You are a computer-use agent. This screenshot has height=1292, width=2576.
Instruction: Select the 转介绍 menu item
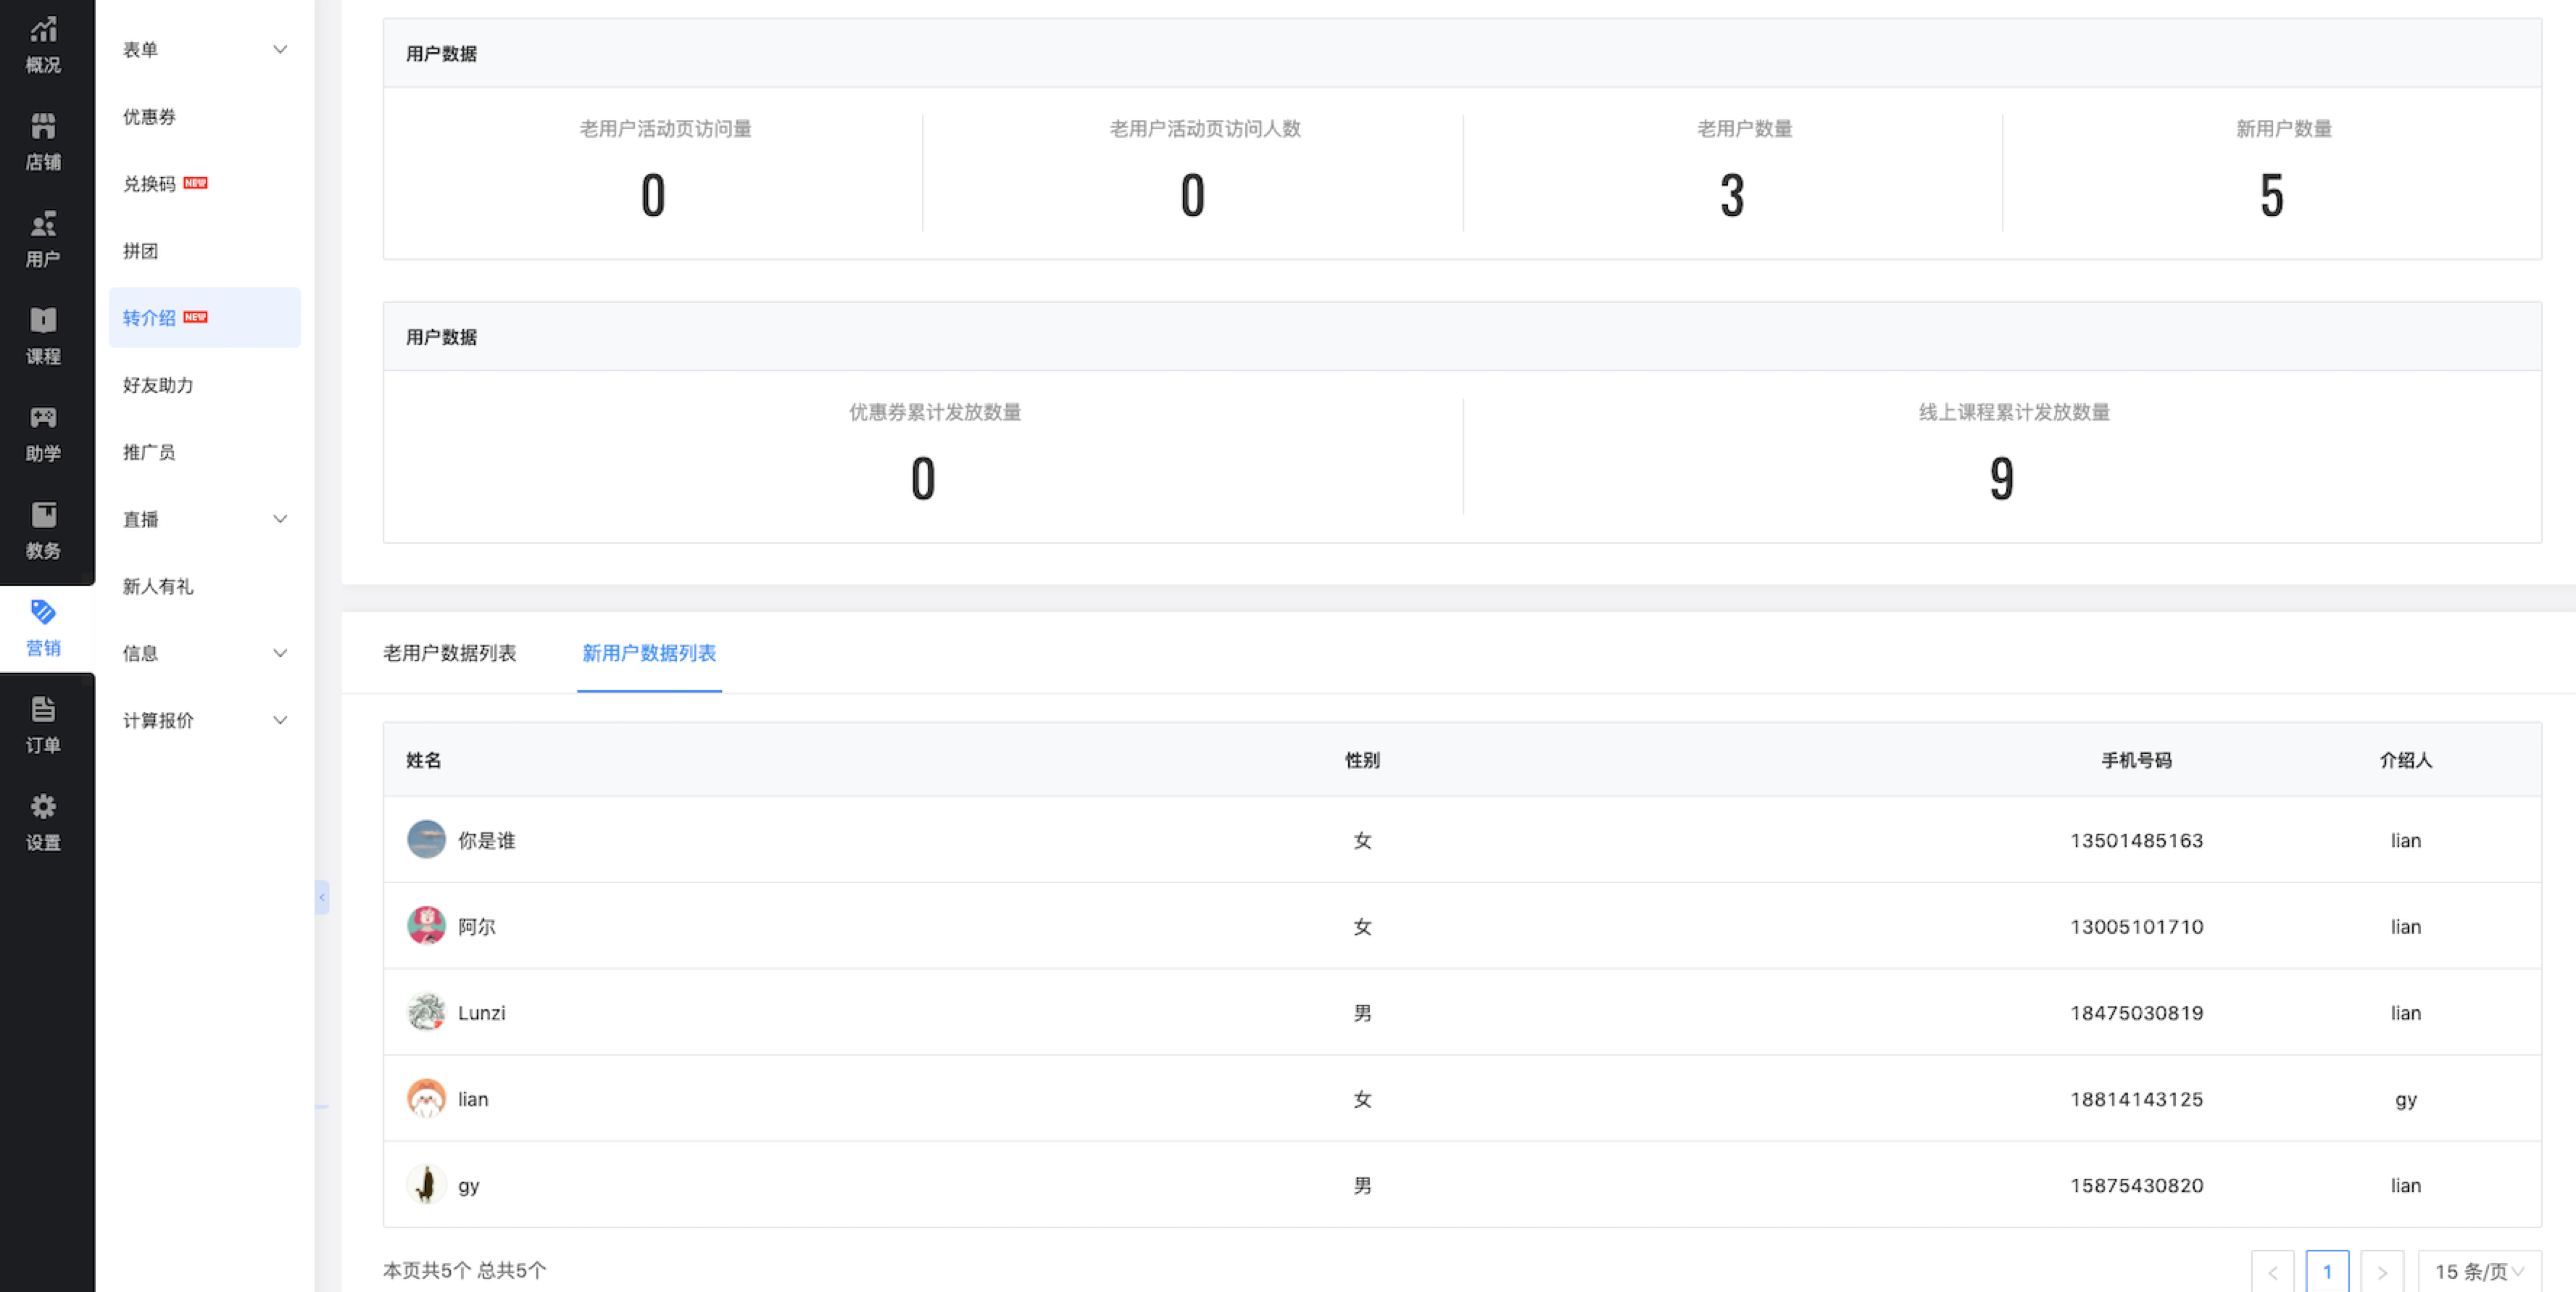(x=204, y=318)
